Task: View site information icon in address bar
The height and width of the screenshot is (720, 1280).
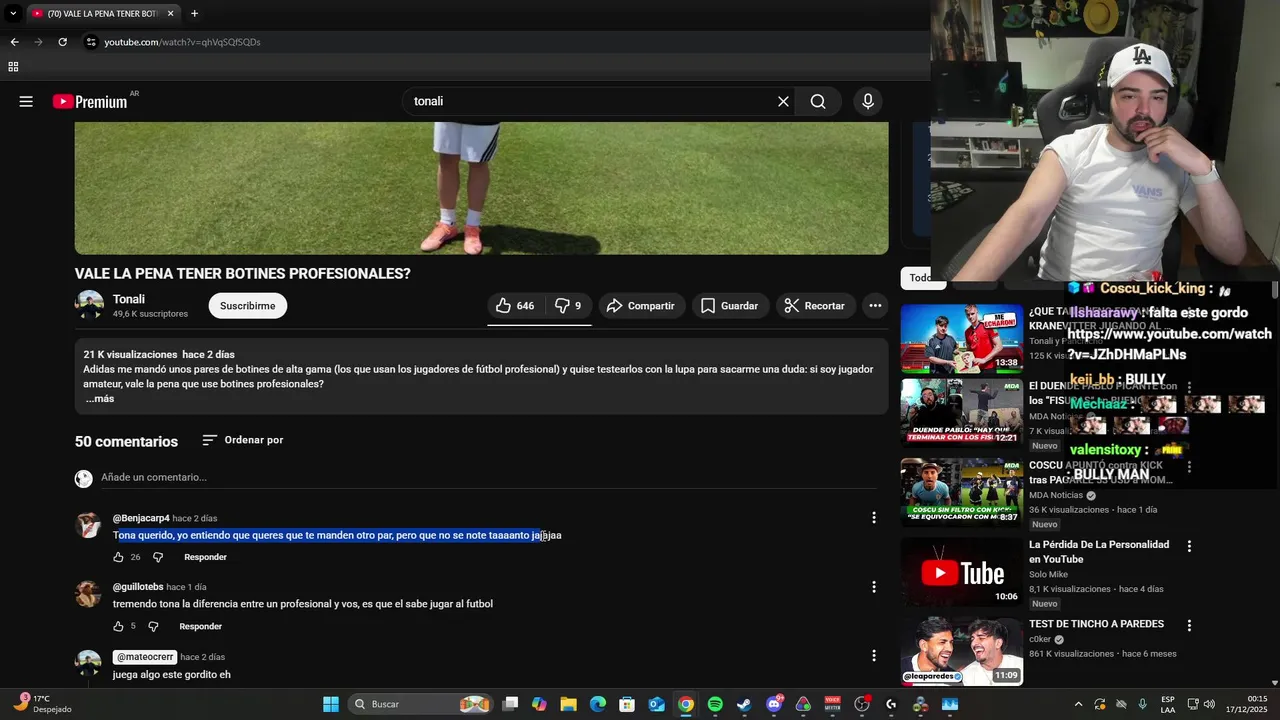Action: 91,42
